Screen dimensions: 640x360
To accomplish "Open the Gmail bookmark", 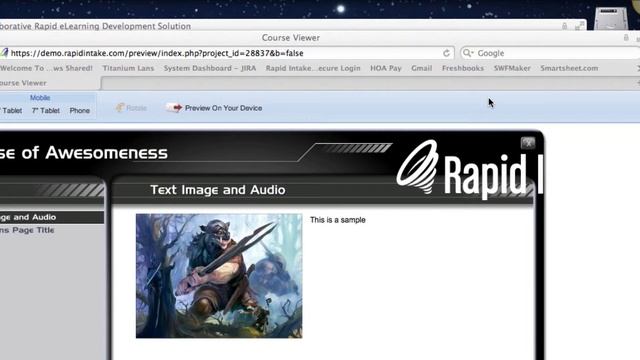I will coord(422,68).
